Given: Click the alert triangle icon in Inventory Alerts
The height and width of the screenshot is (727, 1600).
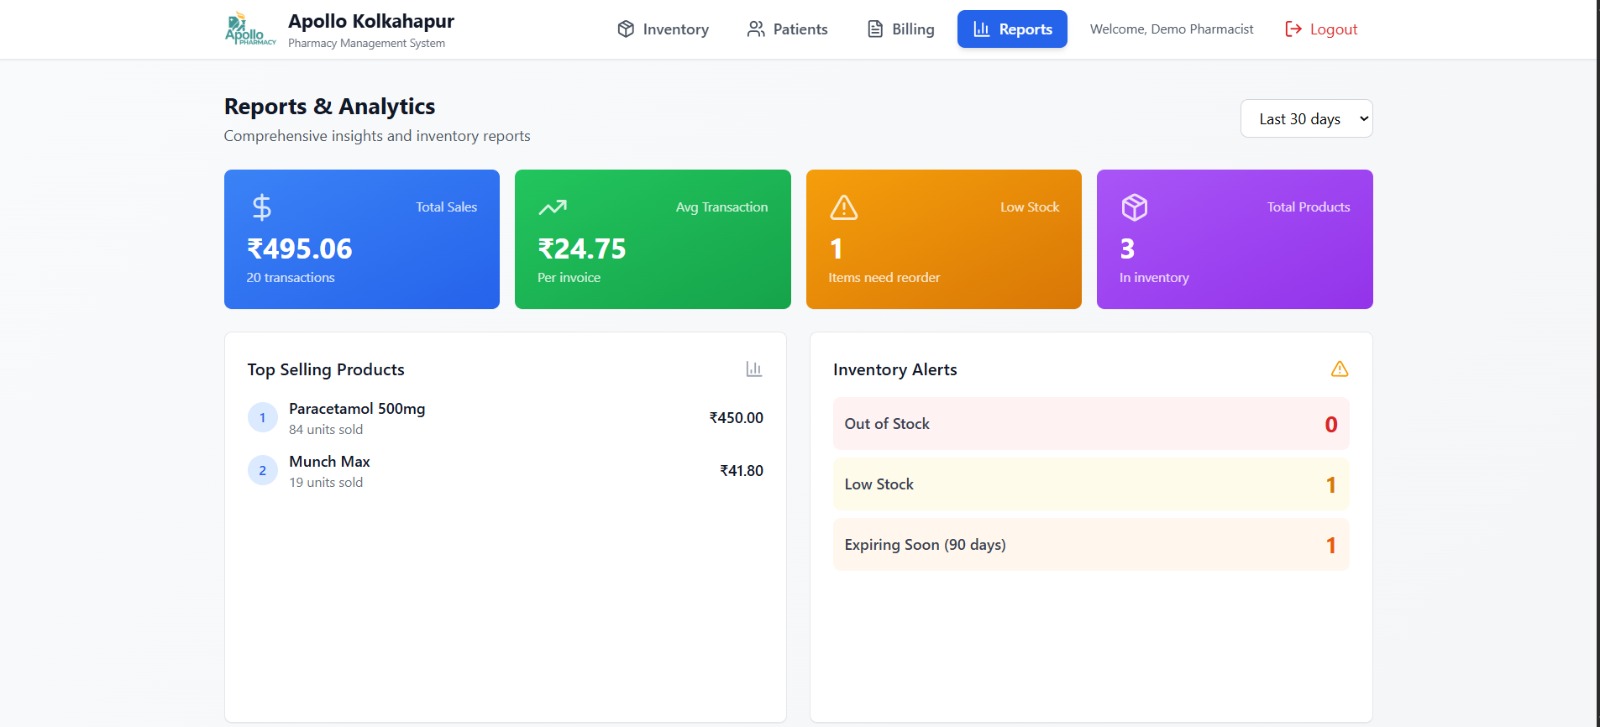Looking at the screenshot, I should (1339, 369).
